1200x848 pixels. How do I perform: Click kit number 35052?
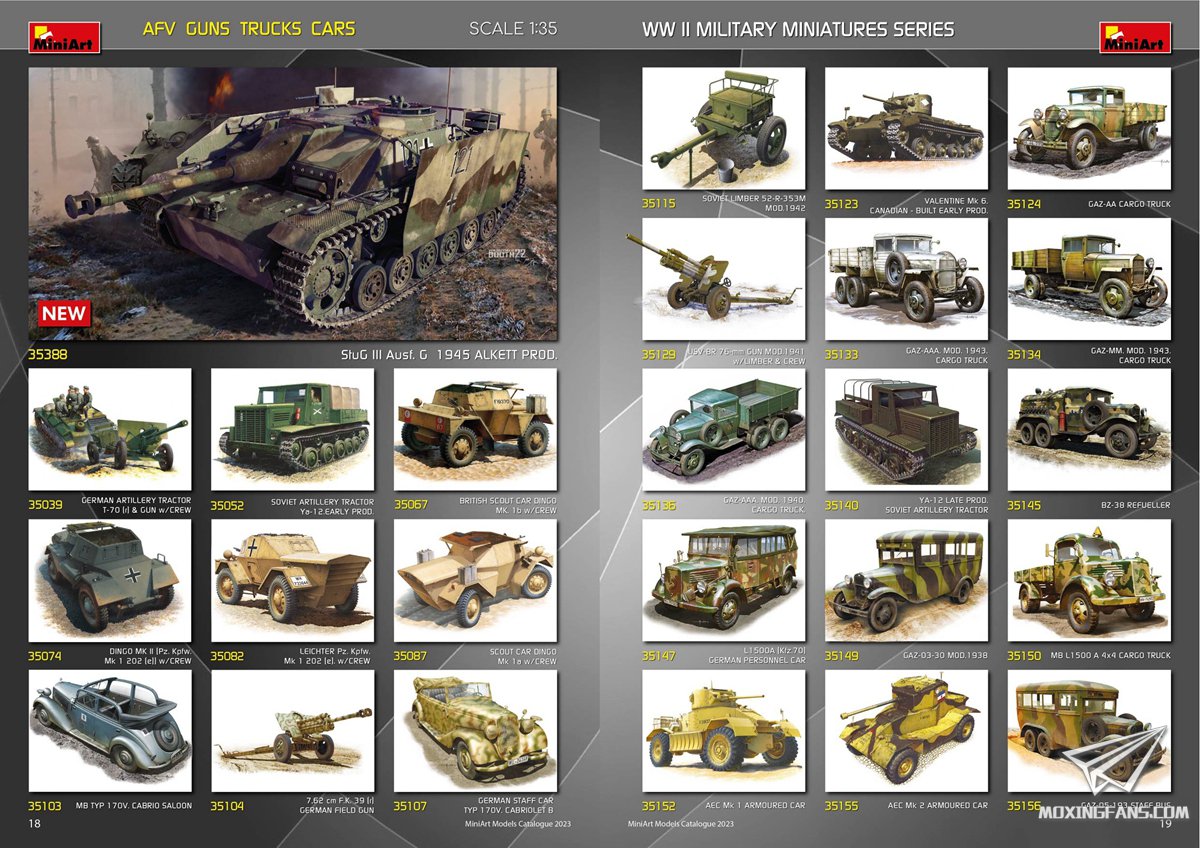click(x=228, y=505)
